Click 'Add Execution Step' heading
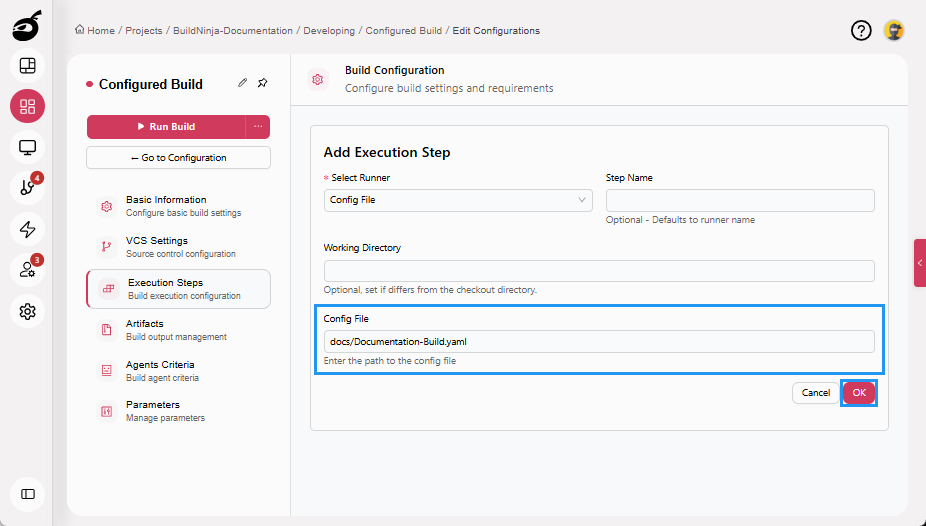The height and width of the screenshot is (526, 926). coord(387,152)
